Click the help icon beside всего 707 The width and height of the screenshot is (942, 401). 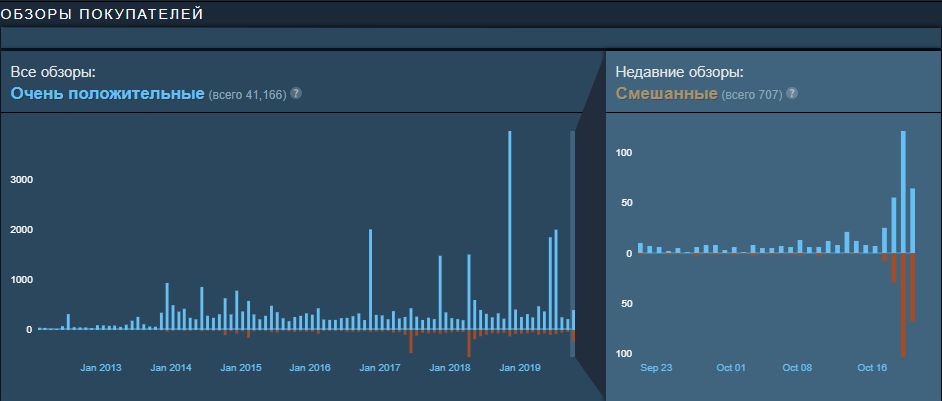tap(792, 94)
